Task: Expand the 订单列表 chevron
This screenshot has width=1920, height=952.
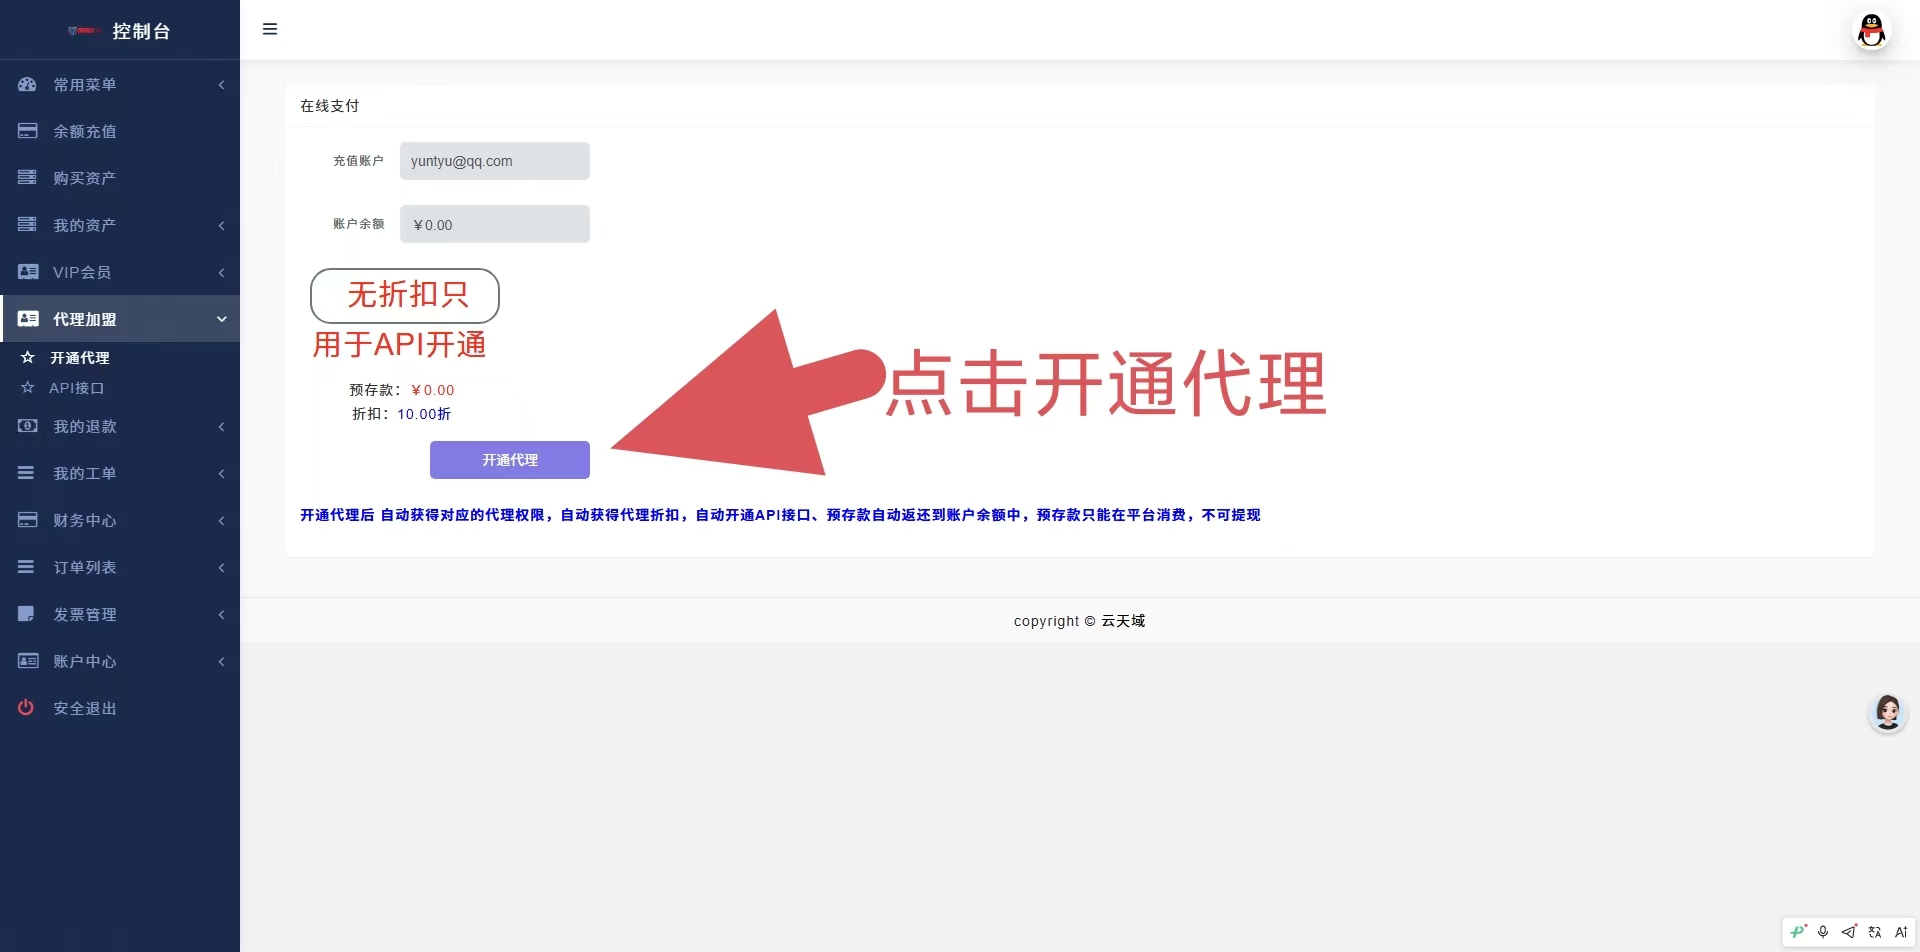Action: point(221,568)
